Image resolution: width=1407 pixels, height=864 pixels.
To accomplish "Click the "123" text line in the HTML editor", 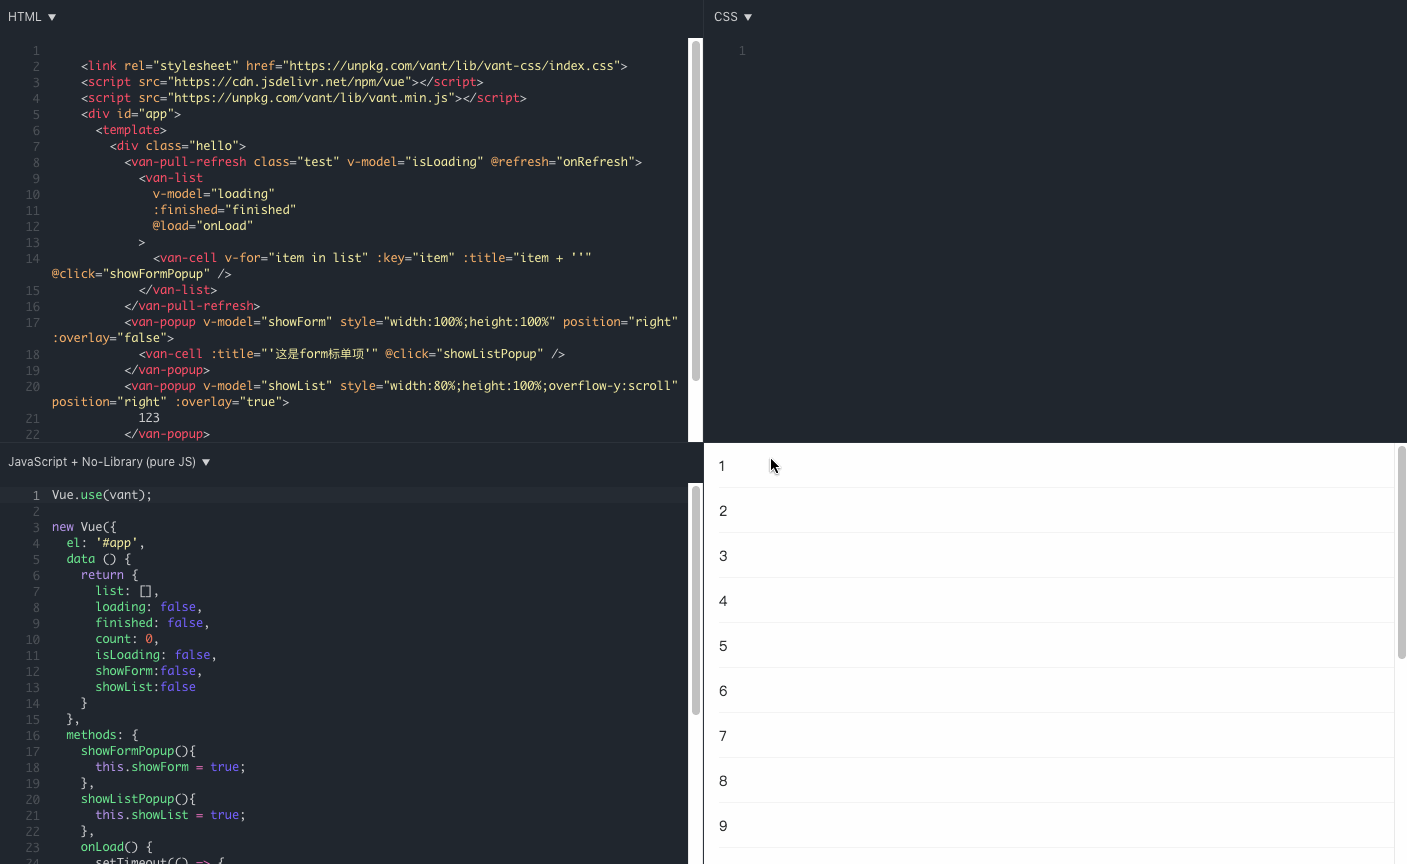I will click(149, 418).
